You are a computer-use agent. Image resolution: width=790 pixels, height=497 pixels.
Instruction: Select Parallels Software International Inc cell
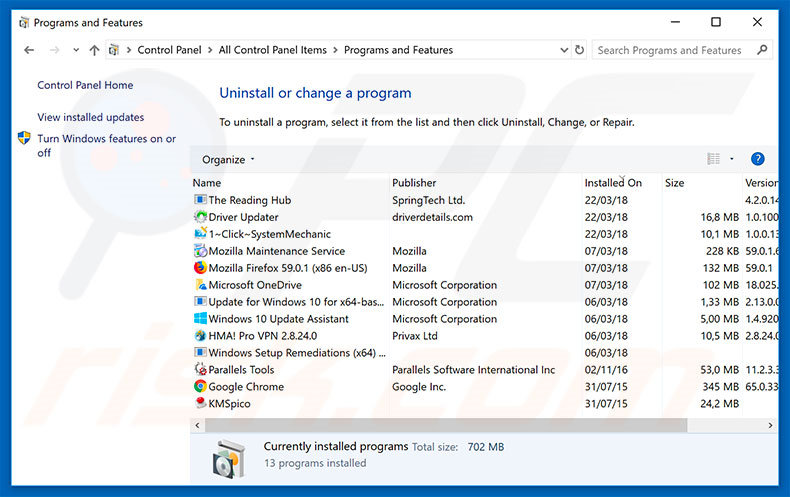point(474,369)
